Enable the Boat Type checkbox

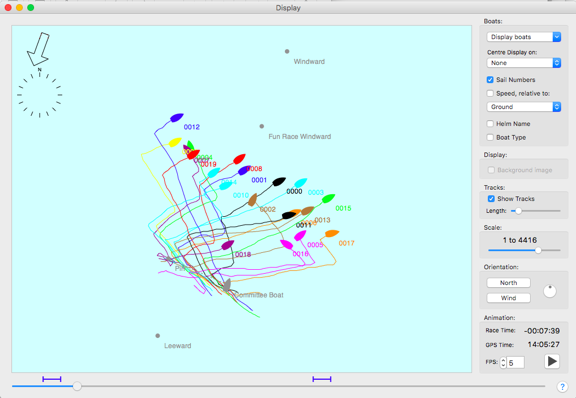pos(490,137)
